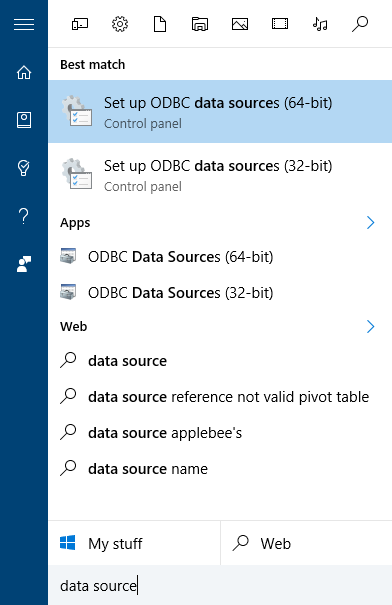
Task: Filter results by Photos icon
Action: coord(240,24)
